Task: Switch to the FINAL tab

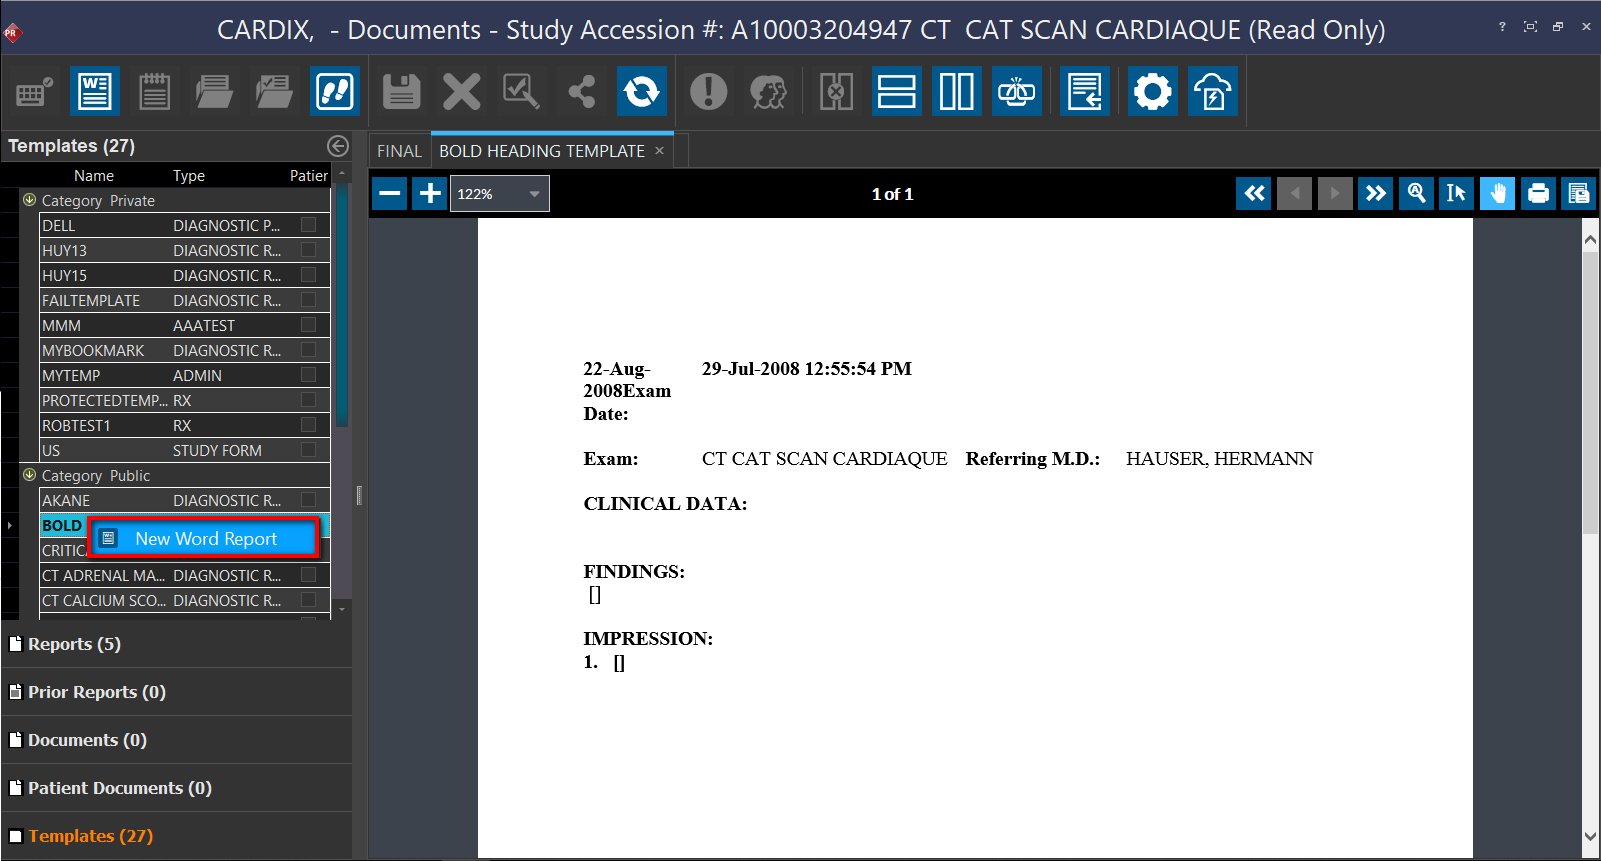Action: 399,151
